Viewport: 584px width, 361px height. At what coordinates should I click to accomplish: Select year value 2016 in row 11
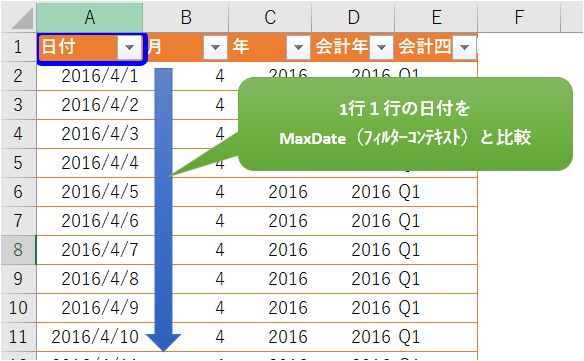pyautogui.click(x=270, y=337)
